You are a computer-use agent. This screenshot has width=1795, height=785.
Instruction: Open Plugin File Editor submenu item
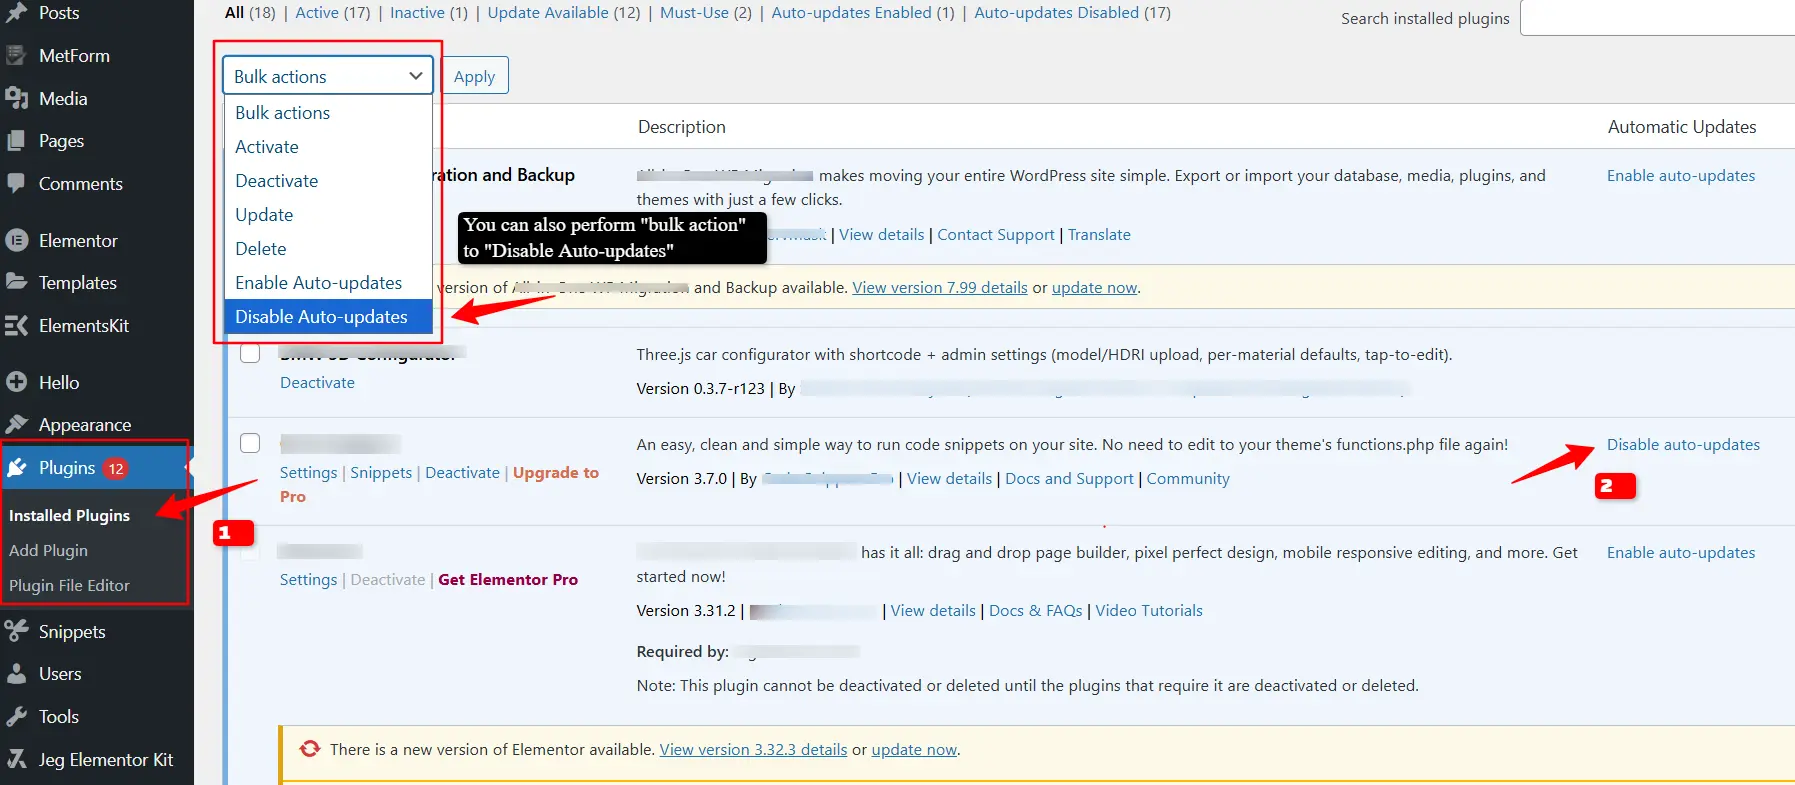tap(69, 586)
